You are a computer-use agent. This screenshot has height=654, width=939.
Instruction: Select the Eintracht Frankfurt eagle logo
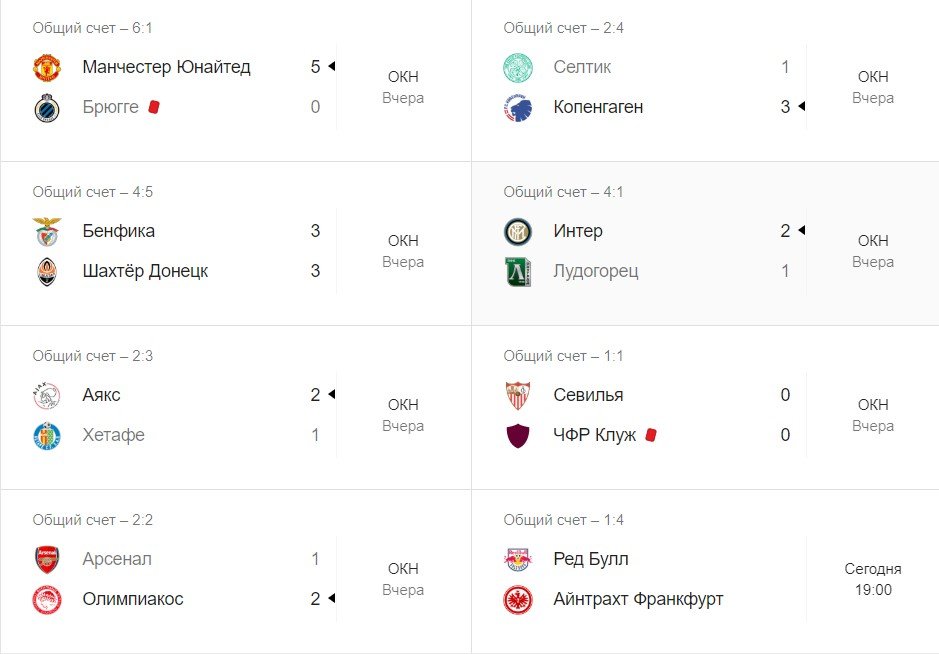click(x=518, y=600)
